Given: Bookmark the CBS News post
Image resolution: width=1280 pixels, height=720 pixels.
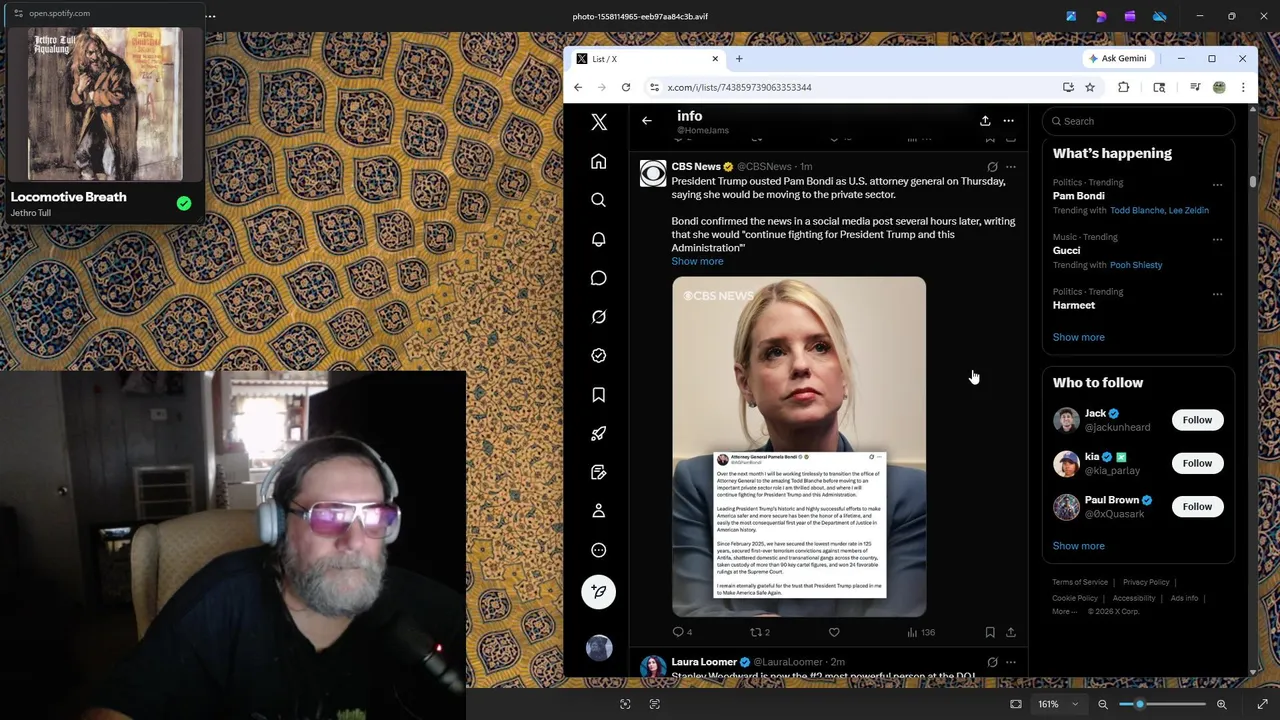Looking at the screenshot, I should coord(990,632).
